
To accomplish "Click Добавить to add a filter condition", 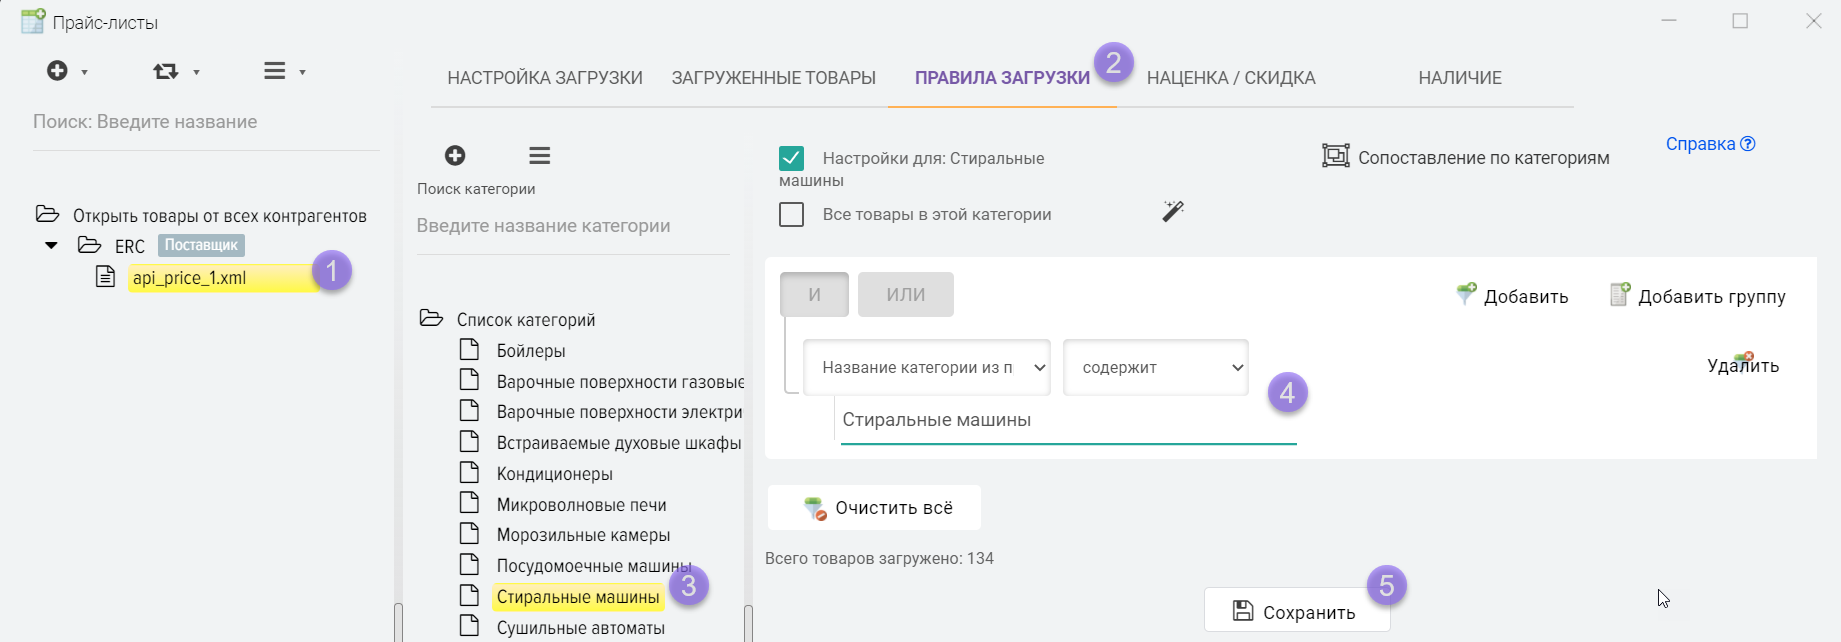I will 1512,296.
